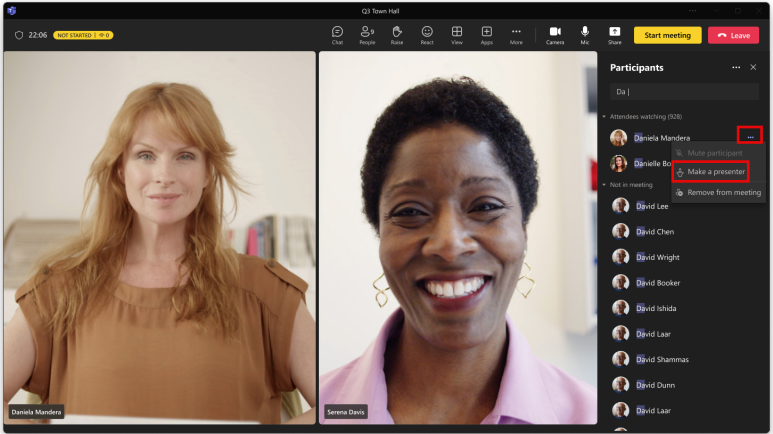This screenshot has width=773, height=434.
Task: Click the Start meeting button
Action: click(x=667, y=35)
